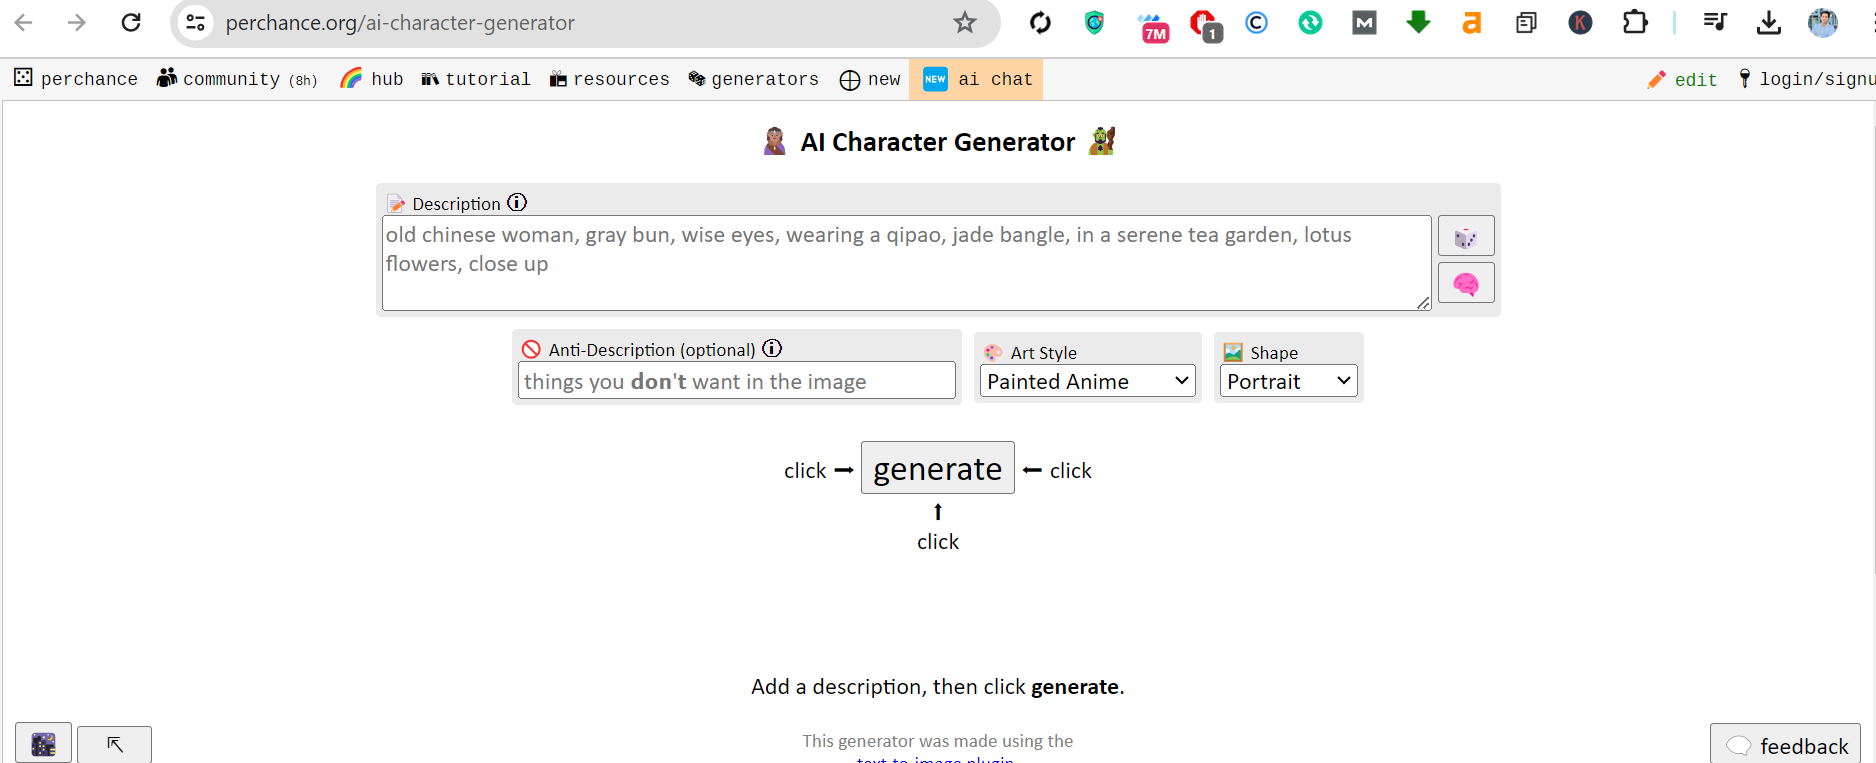Open the generators menu item
This screenshot has width=1876, height=763.
tap(753, 79)
